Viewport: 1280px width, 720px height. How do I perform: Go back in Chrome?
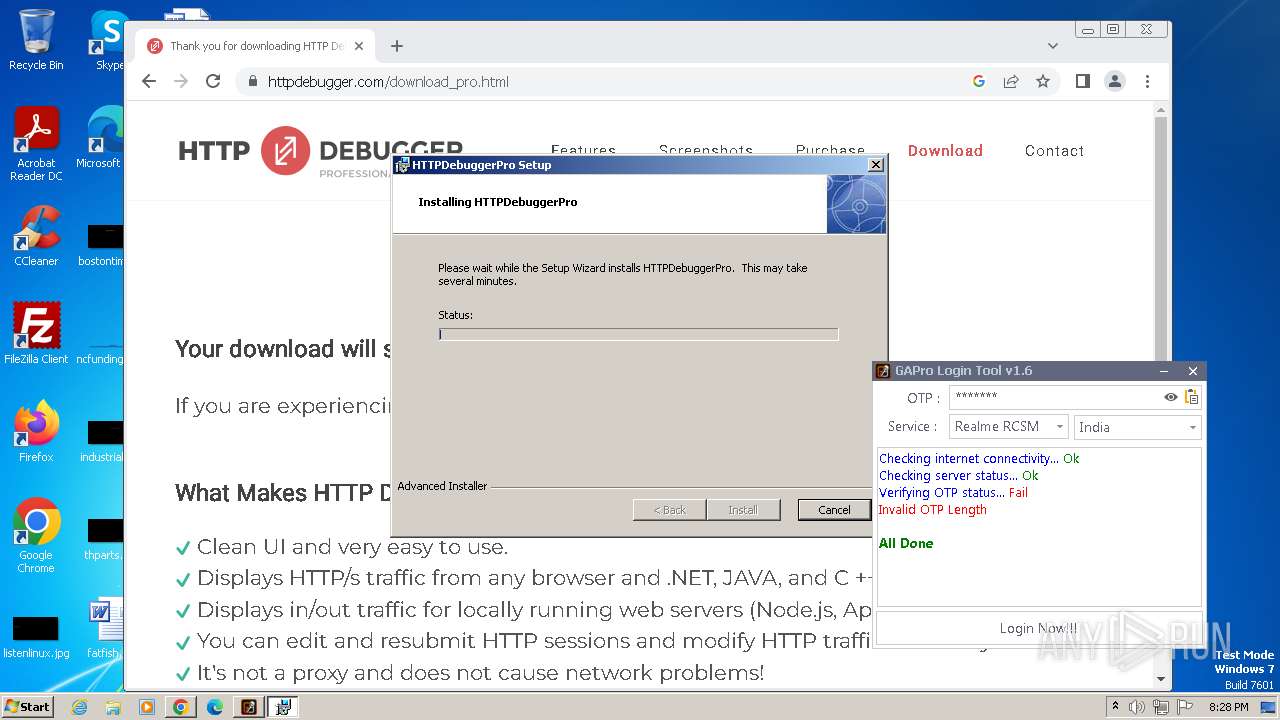149,82
